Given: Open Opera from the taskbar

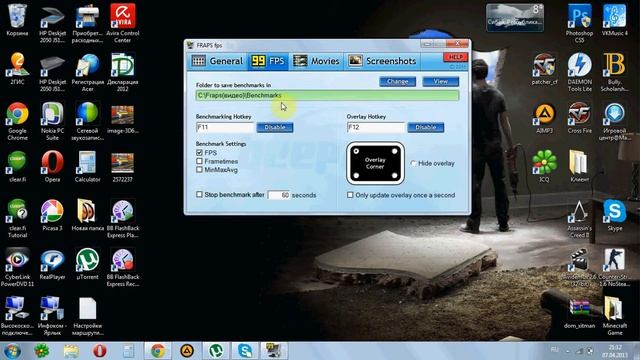Looking at the screenshot, I should click(x=100, y=351).
